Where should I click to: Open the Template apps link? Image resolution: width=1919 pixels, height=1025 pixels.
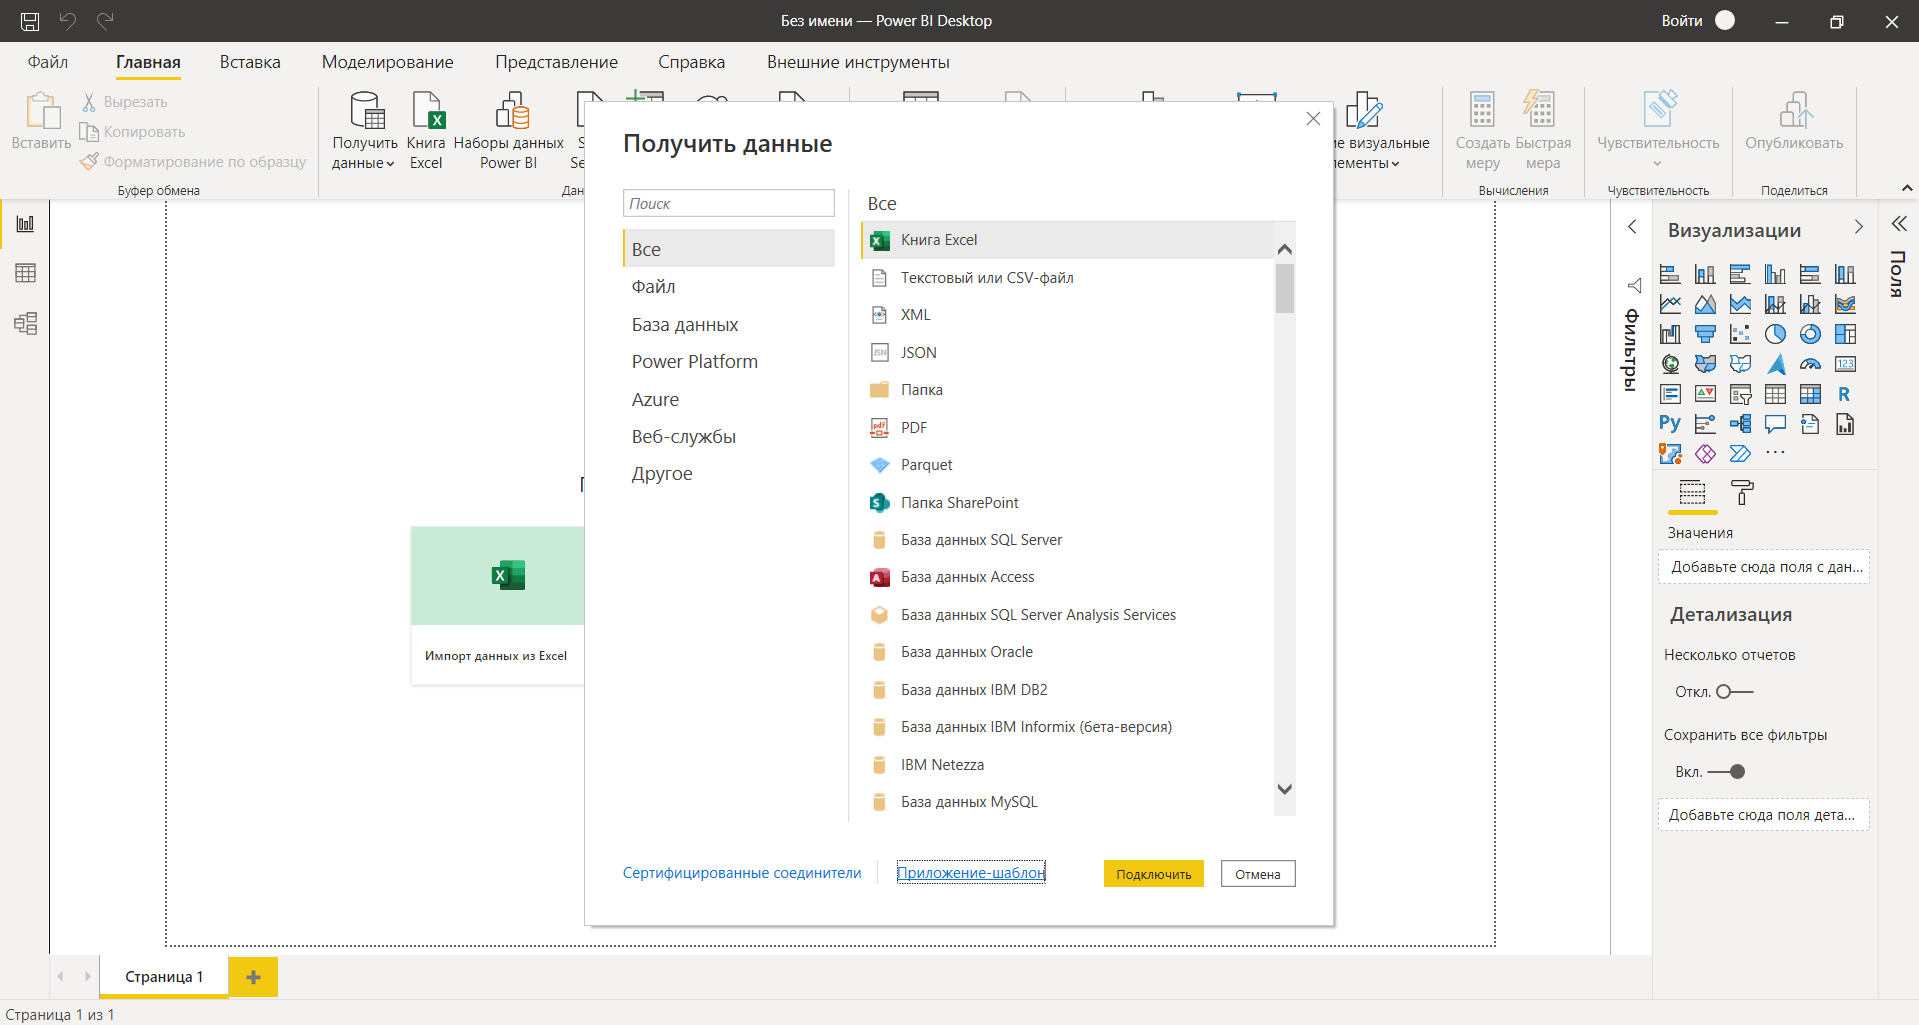coord(970,873)
